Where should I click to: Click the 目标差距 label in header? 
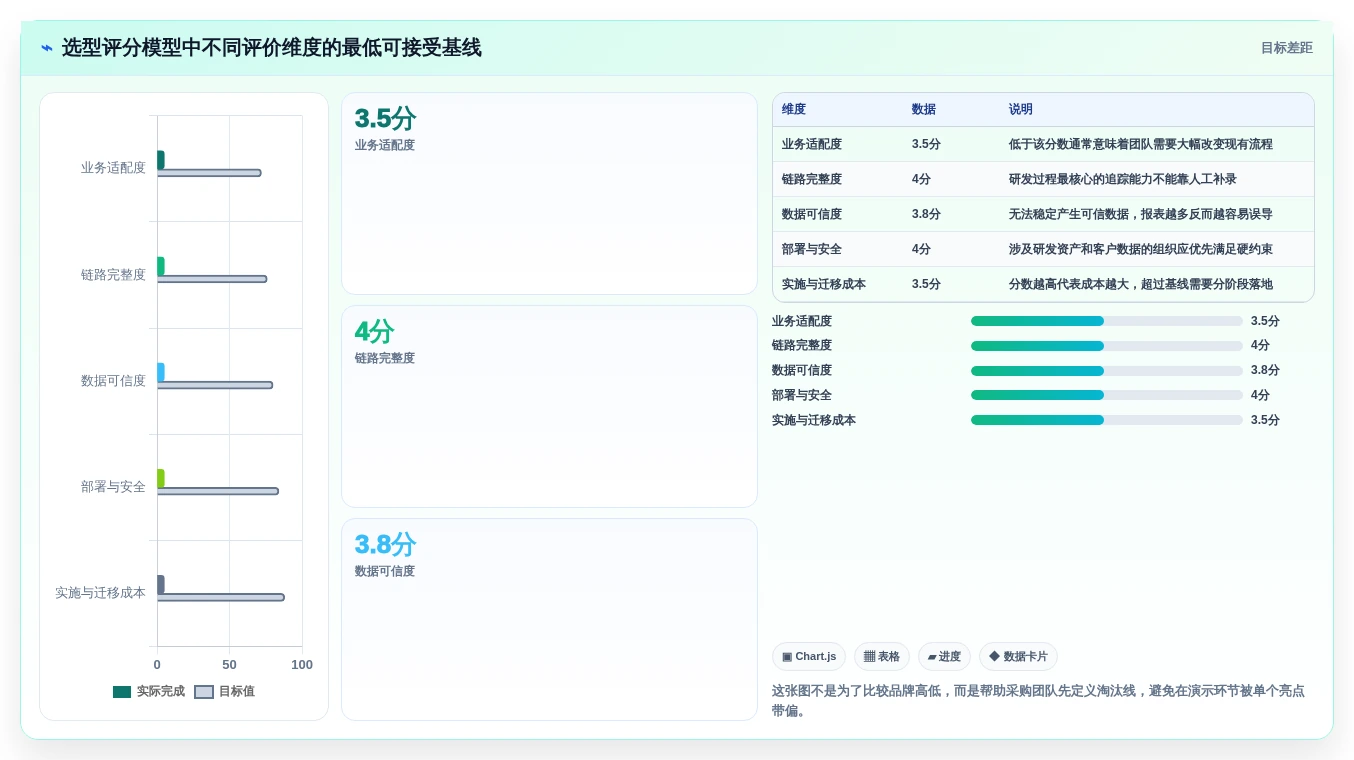[x=1286, y=48]
